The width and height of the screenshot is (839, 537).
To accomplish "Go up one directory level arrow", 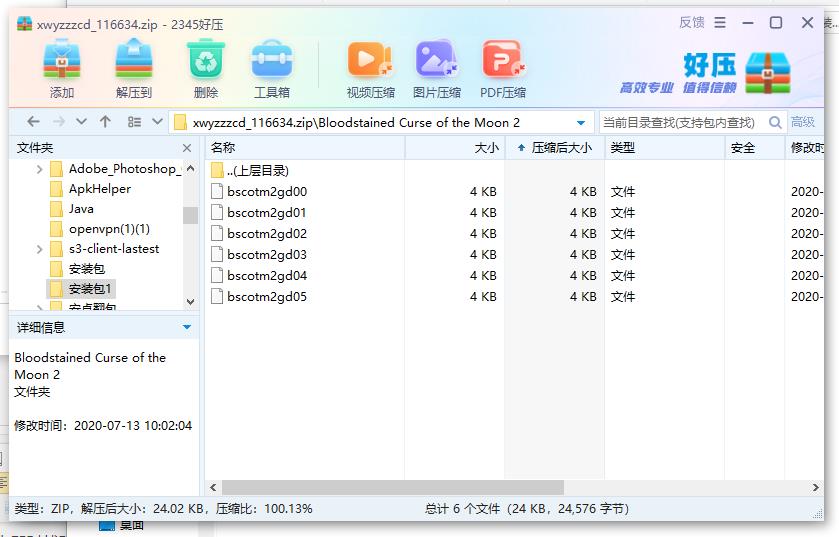I will tap(105, 122).
